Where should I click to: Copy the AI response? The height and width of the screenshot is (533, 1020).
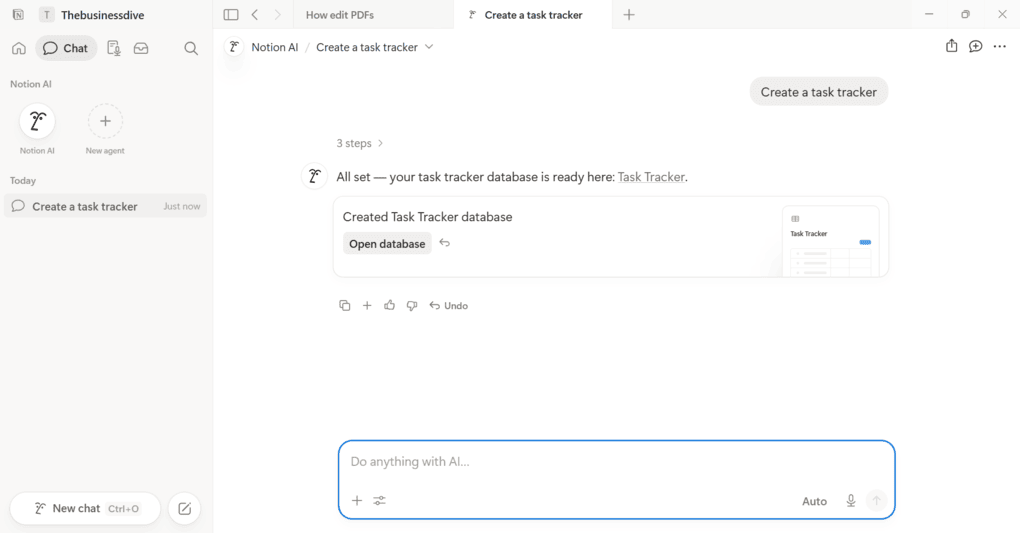345,305
